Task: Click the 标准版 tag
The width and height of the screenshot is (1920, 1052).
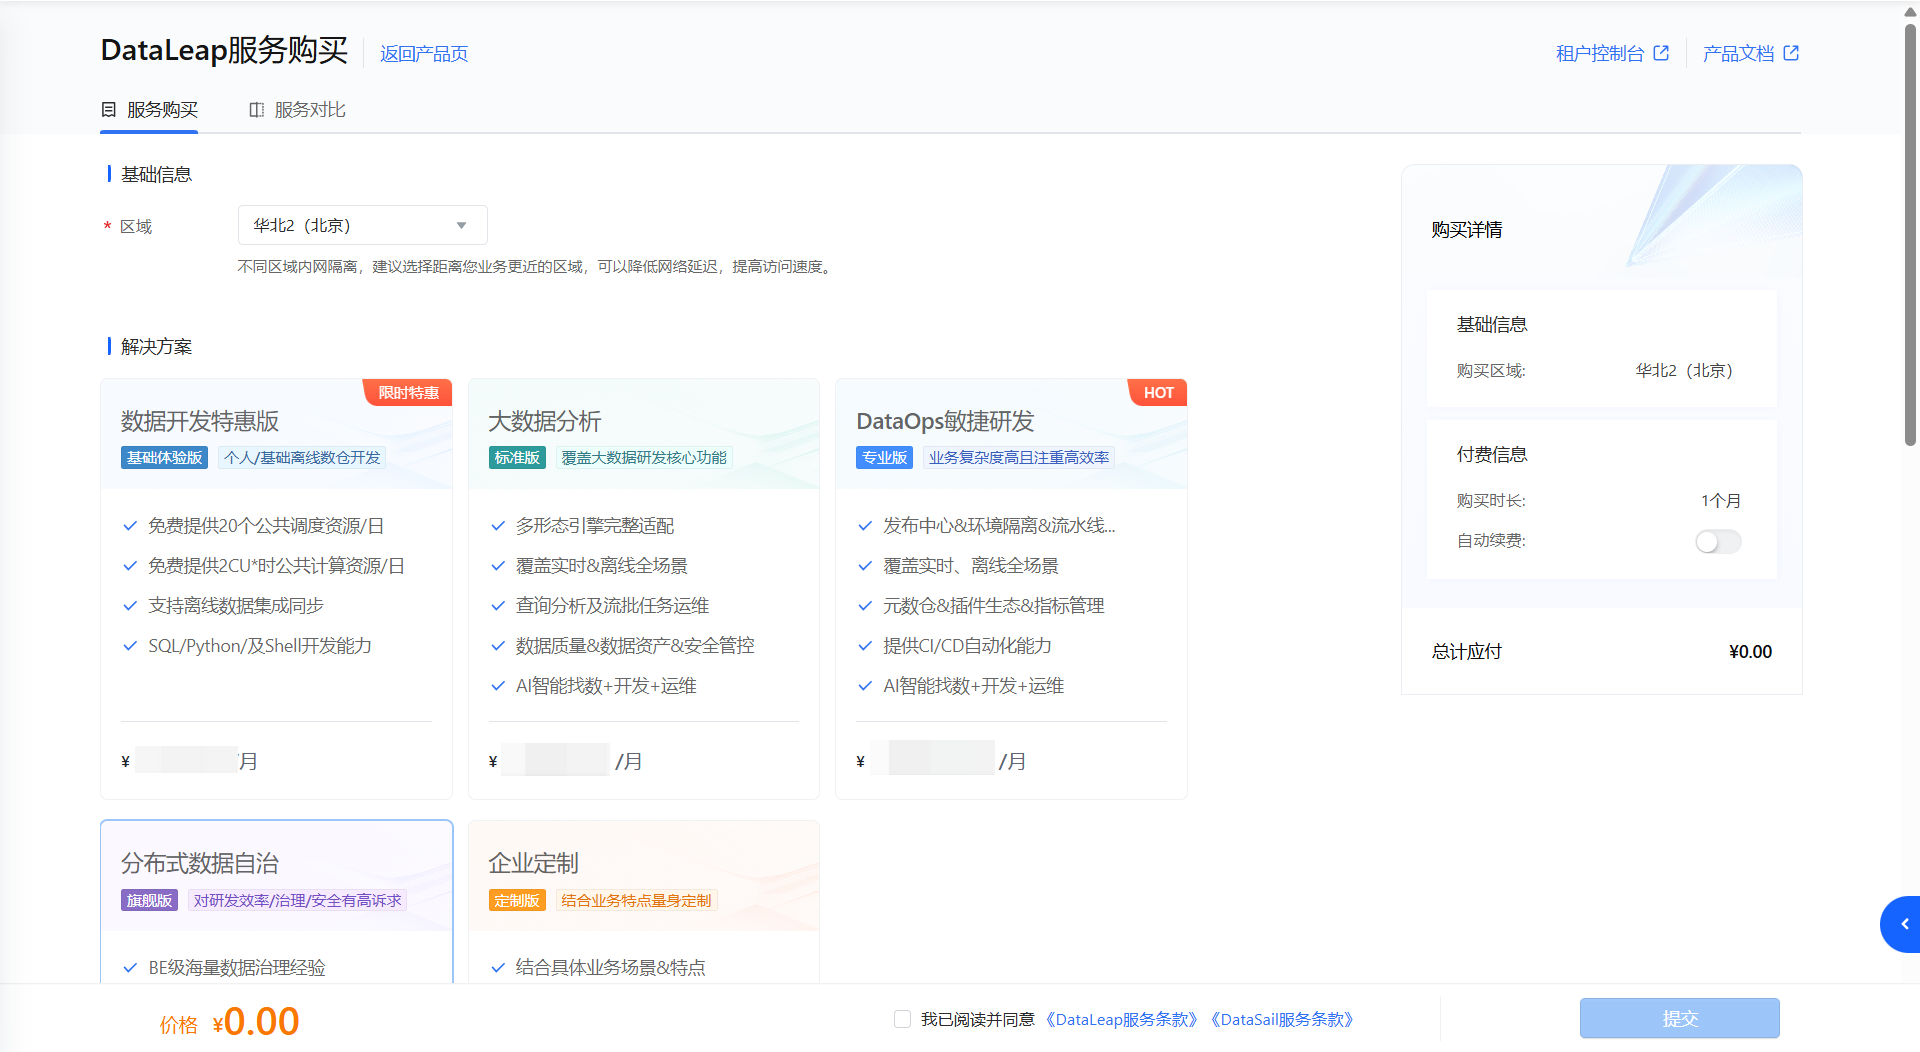Action: (x=517, y=458)
